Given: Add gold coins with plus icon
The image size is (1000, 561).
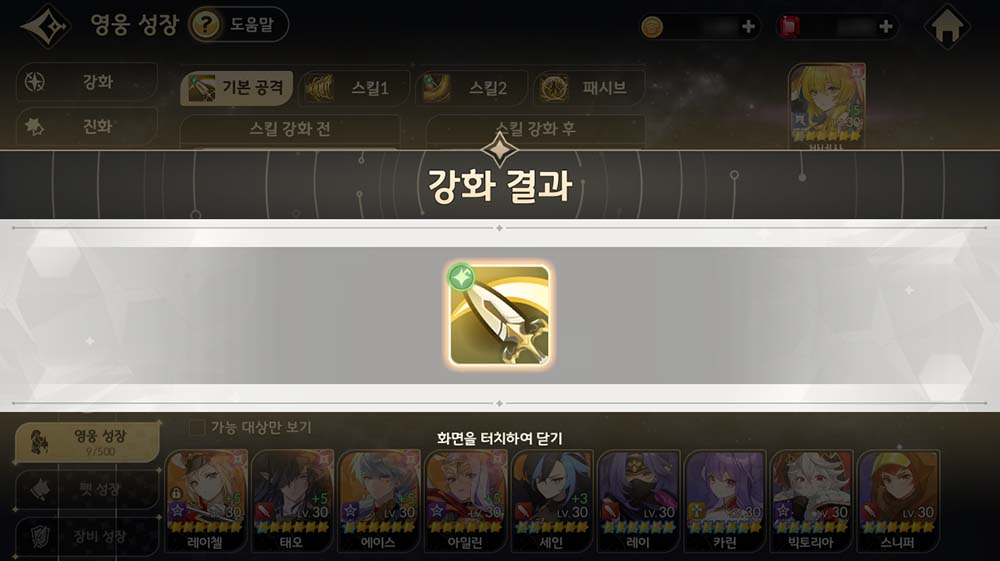Looking at the screenshot, I should (x=748, y=26).
